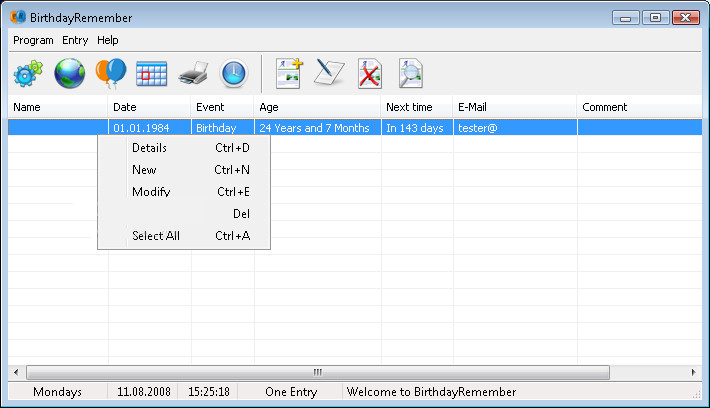Click the printer icon to print

(193, 73)
